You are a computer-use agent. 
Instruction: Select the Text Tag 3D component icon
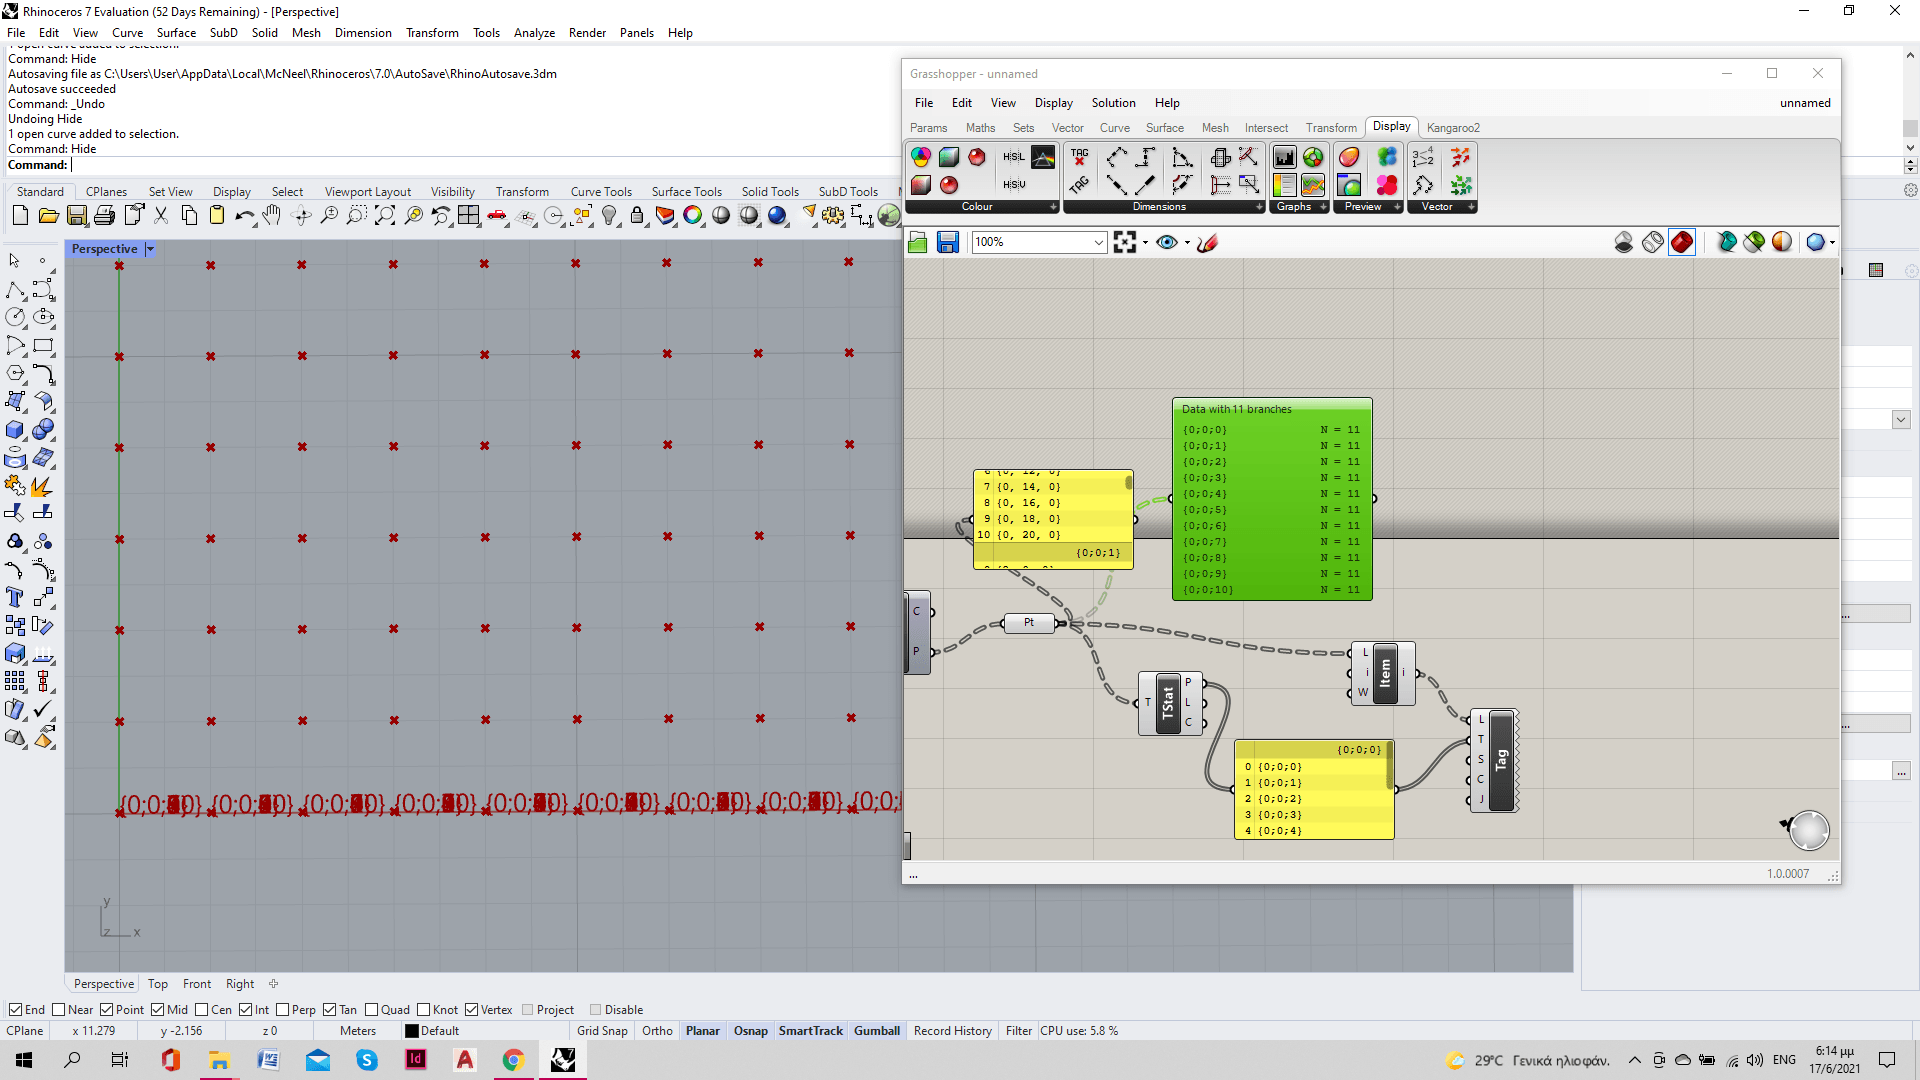point(1079,185)
